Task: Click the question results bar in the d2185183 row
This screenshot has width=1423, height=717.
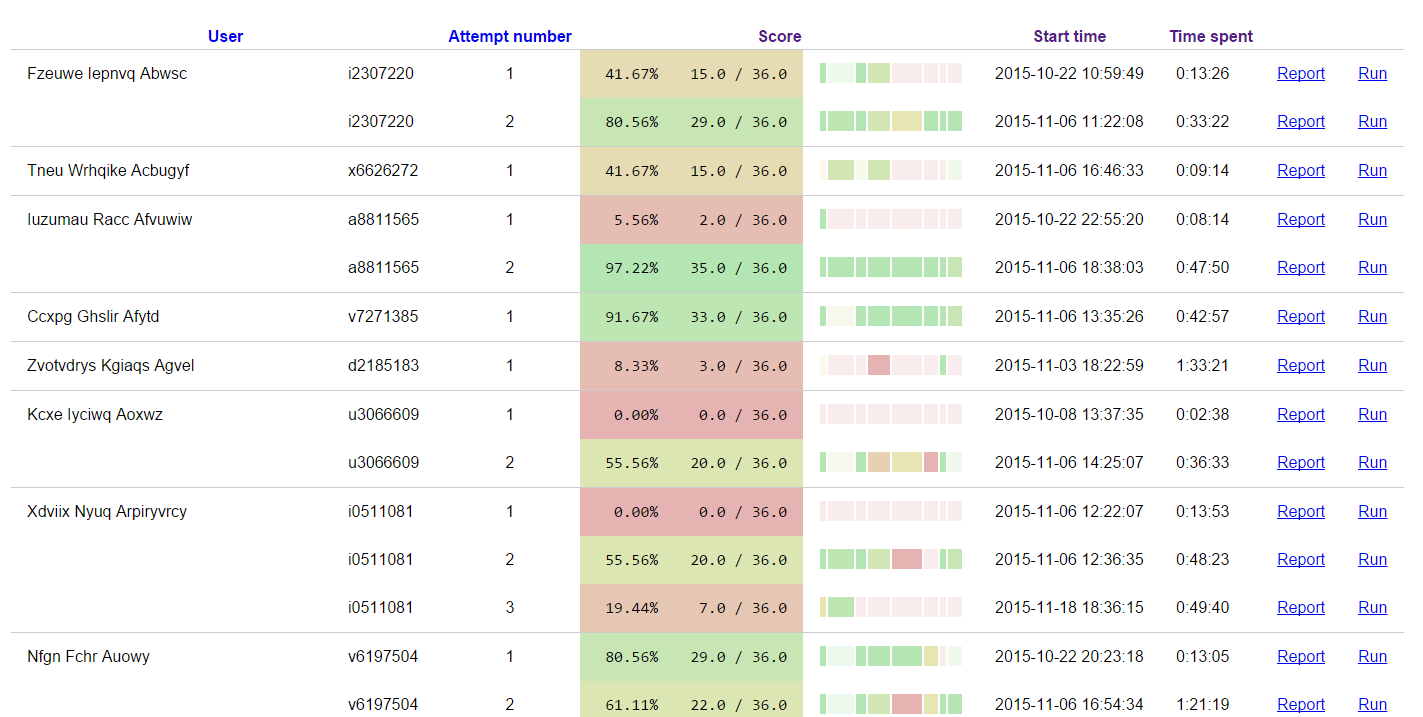Action: click(891, 366)
